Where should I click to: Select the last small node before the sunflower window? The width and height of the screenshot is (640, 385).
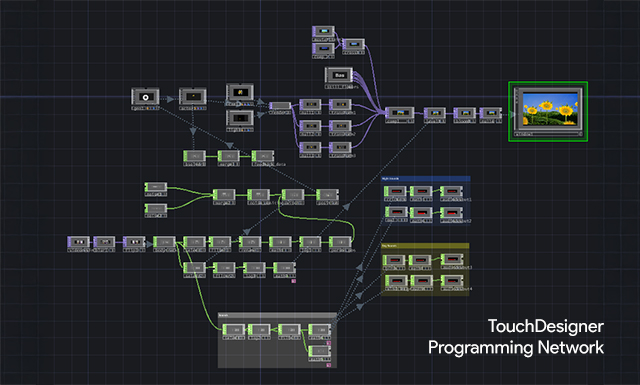[491, 113]
